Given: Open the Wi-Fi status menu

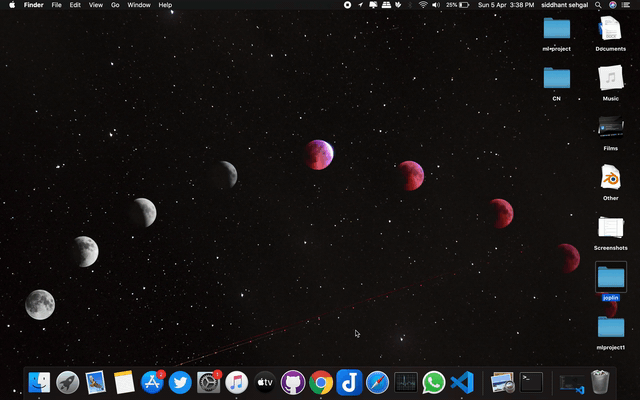Looking at the screenshot, I should pyautogui.click(x=423, y=5).
